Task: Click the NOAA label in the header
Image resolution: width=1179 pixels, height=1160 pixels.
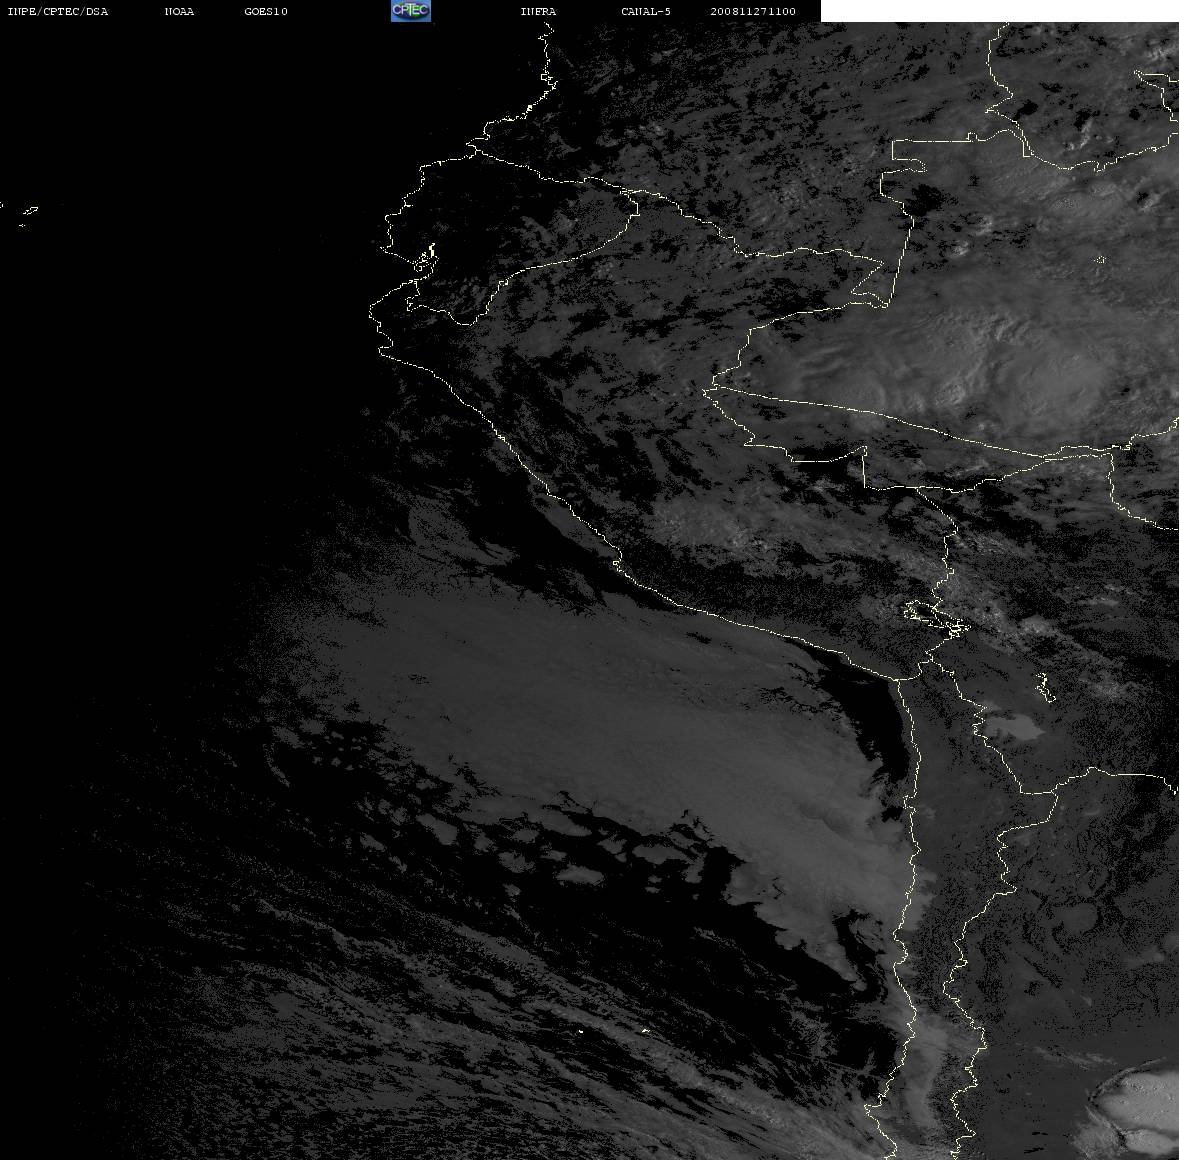Action: [179, 11]
